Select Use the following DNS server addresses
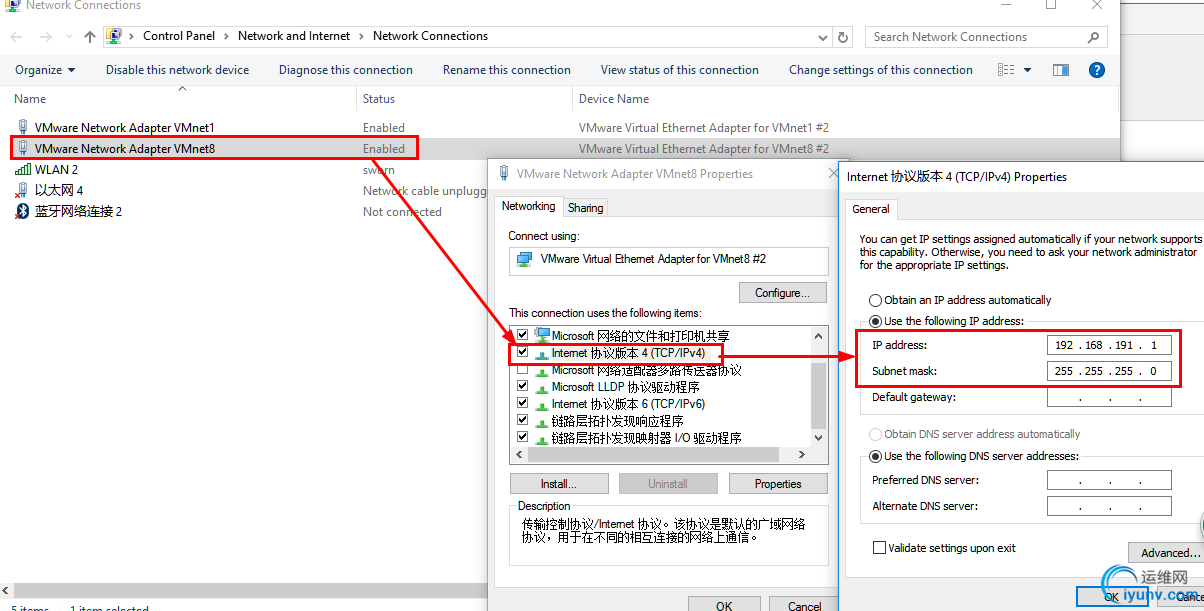The height and width of the screenshot is (611, 1204). click(876, 456)
